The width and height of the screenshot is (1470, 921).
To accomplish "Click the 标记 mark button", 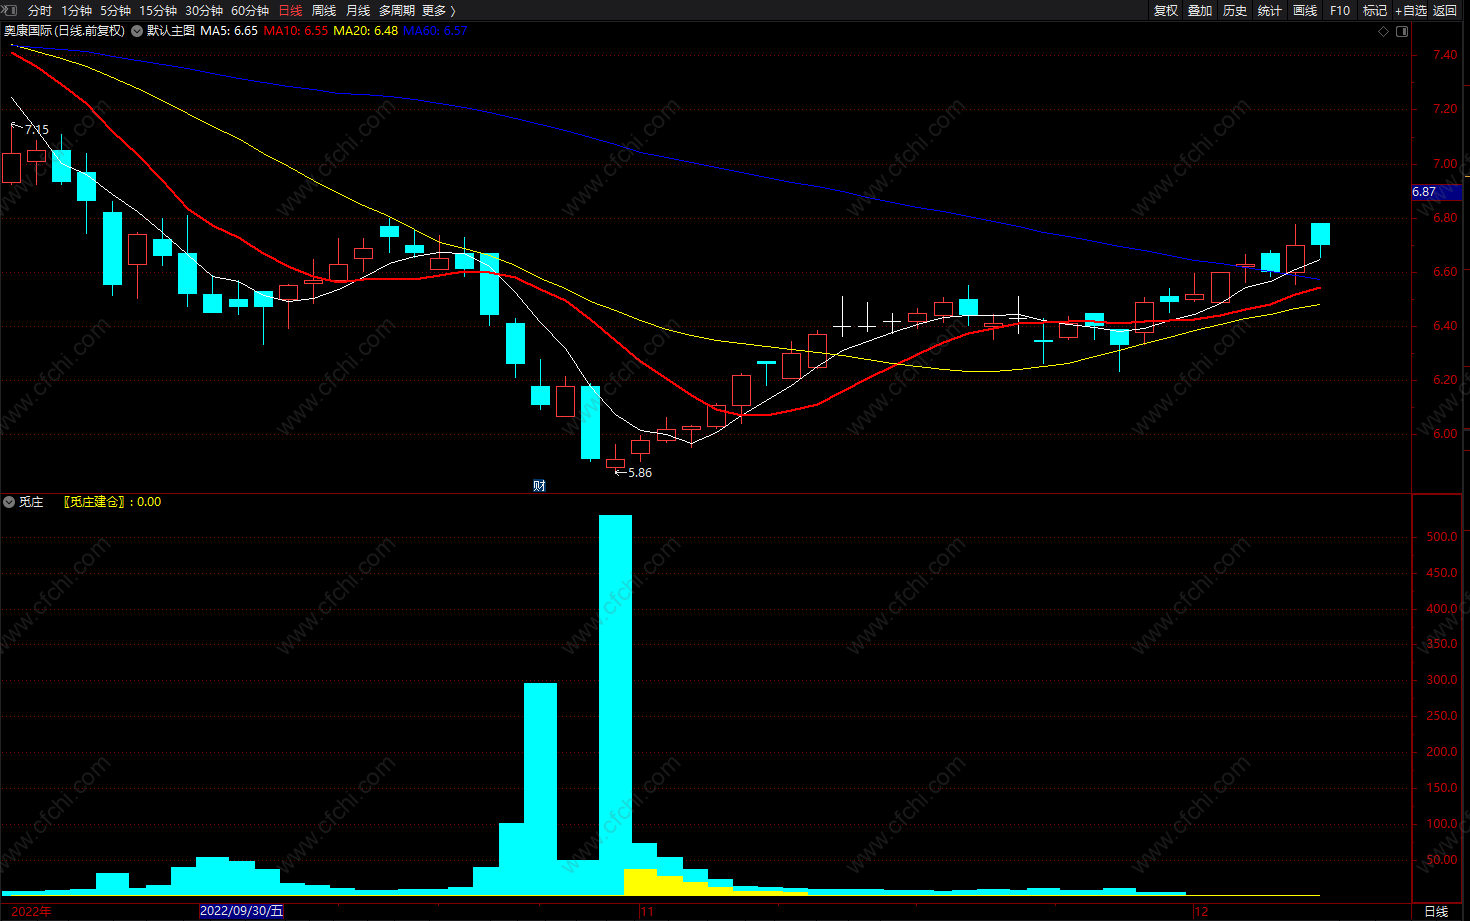I will (x=1375, y=10).
